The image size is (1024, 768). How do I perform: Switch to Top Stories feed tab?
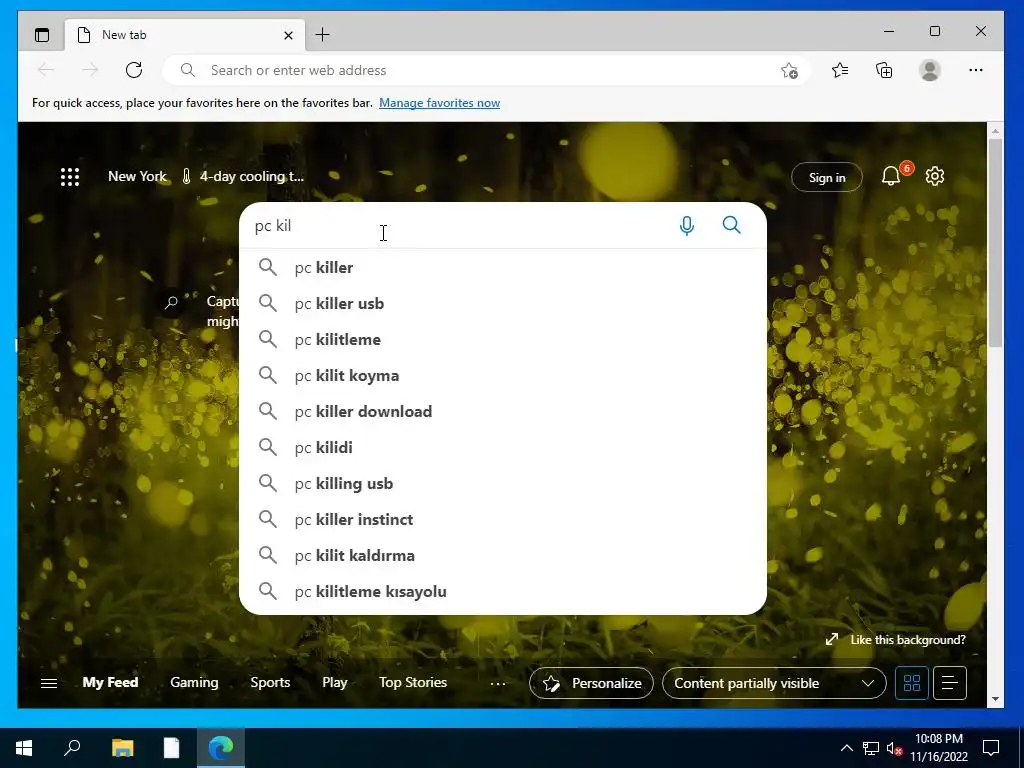(x=413, y=682)
